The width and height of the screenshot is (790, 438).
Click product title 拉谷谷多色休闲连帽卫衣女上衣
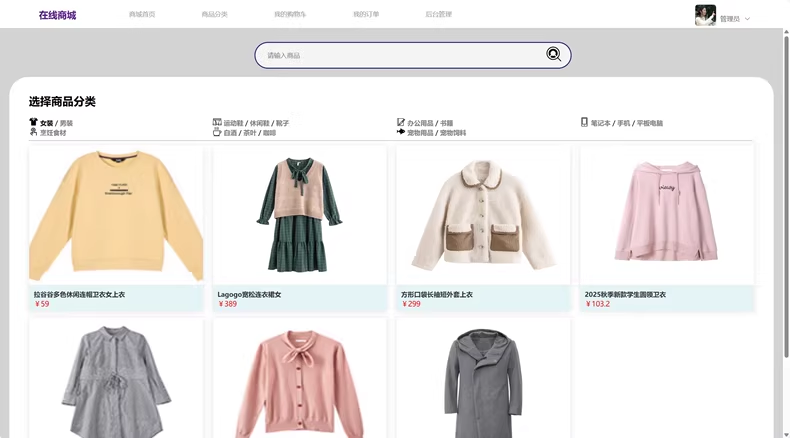pyautogui.click(x=79, y=294)
